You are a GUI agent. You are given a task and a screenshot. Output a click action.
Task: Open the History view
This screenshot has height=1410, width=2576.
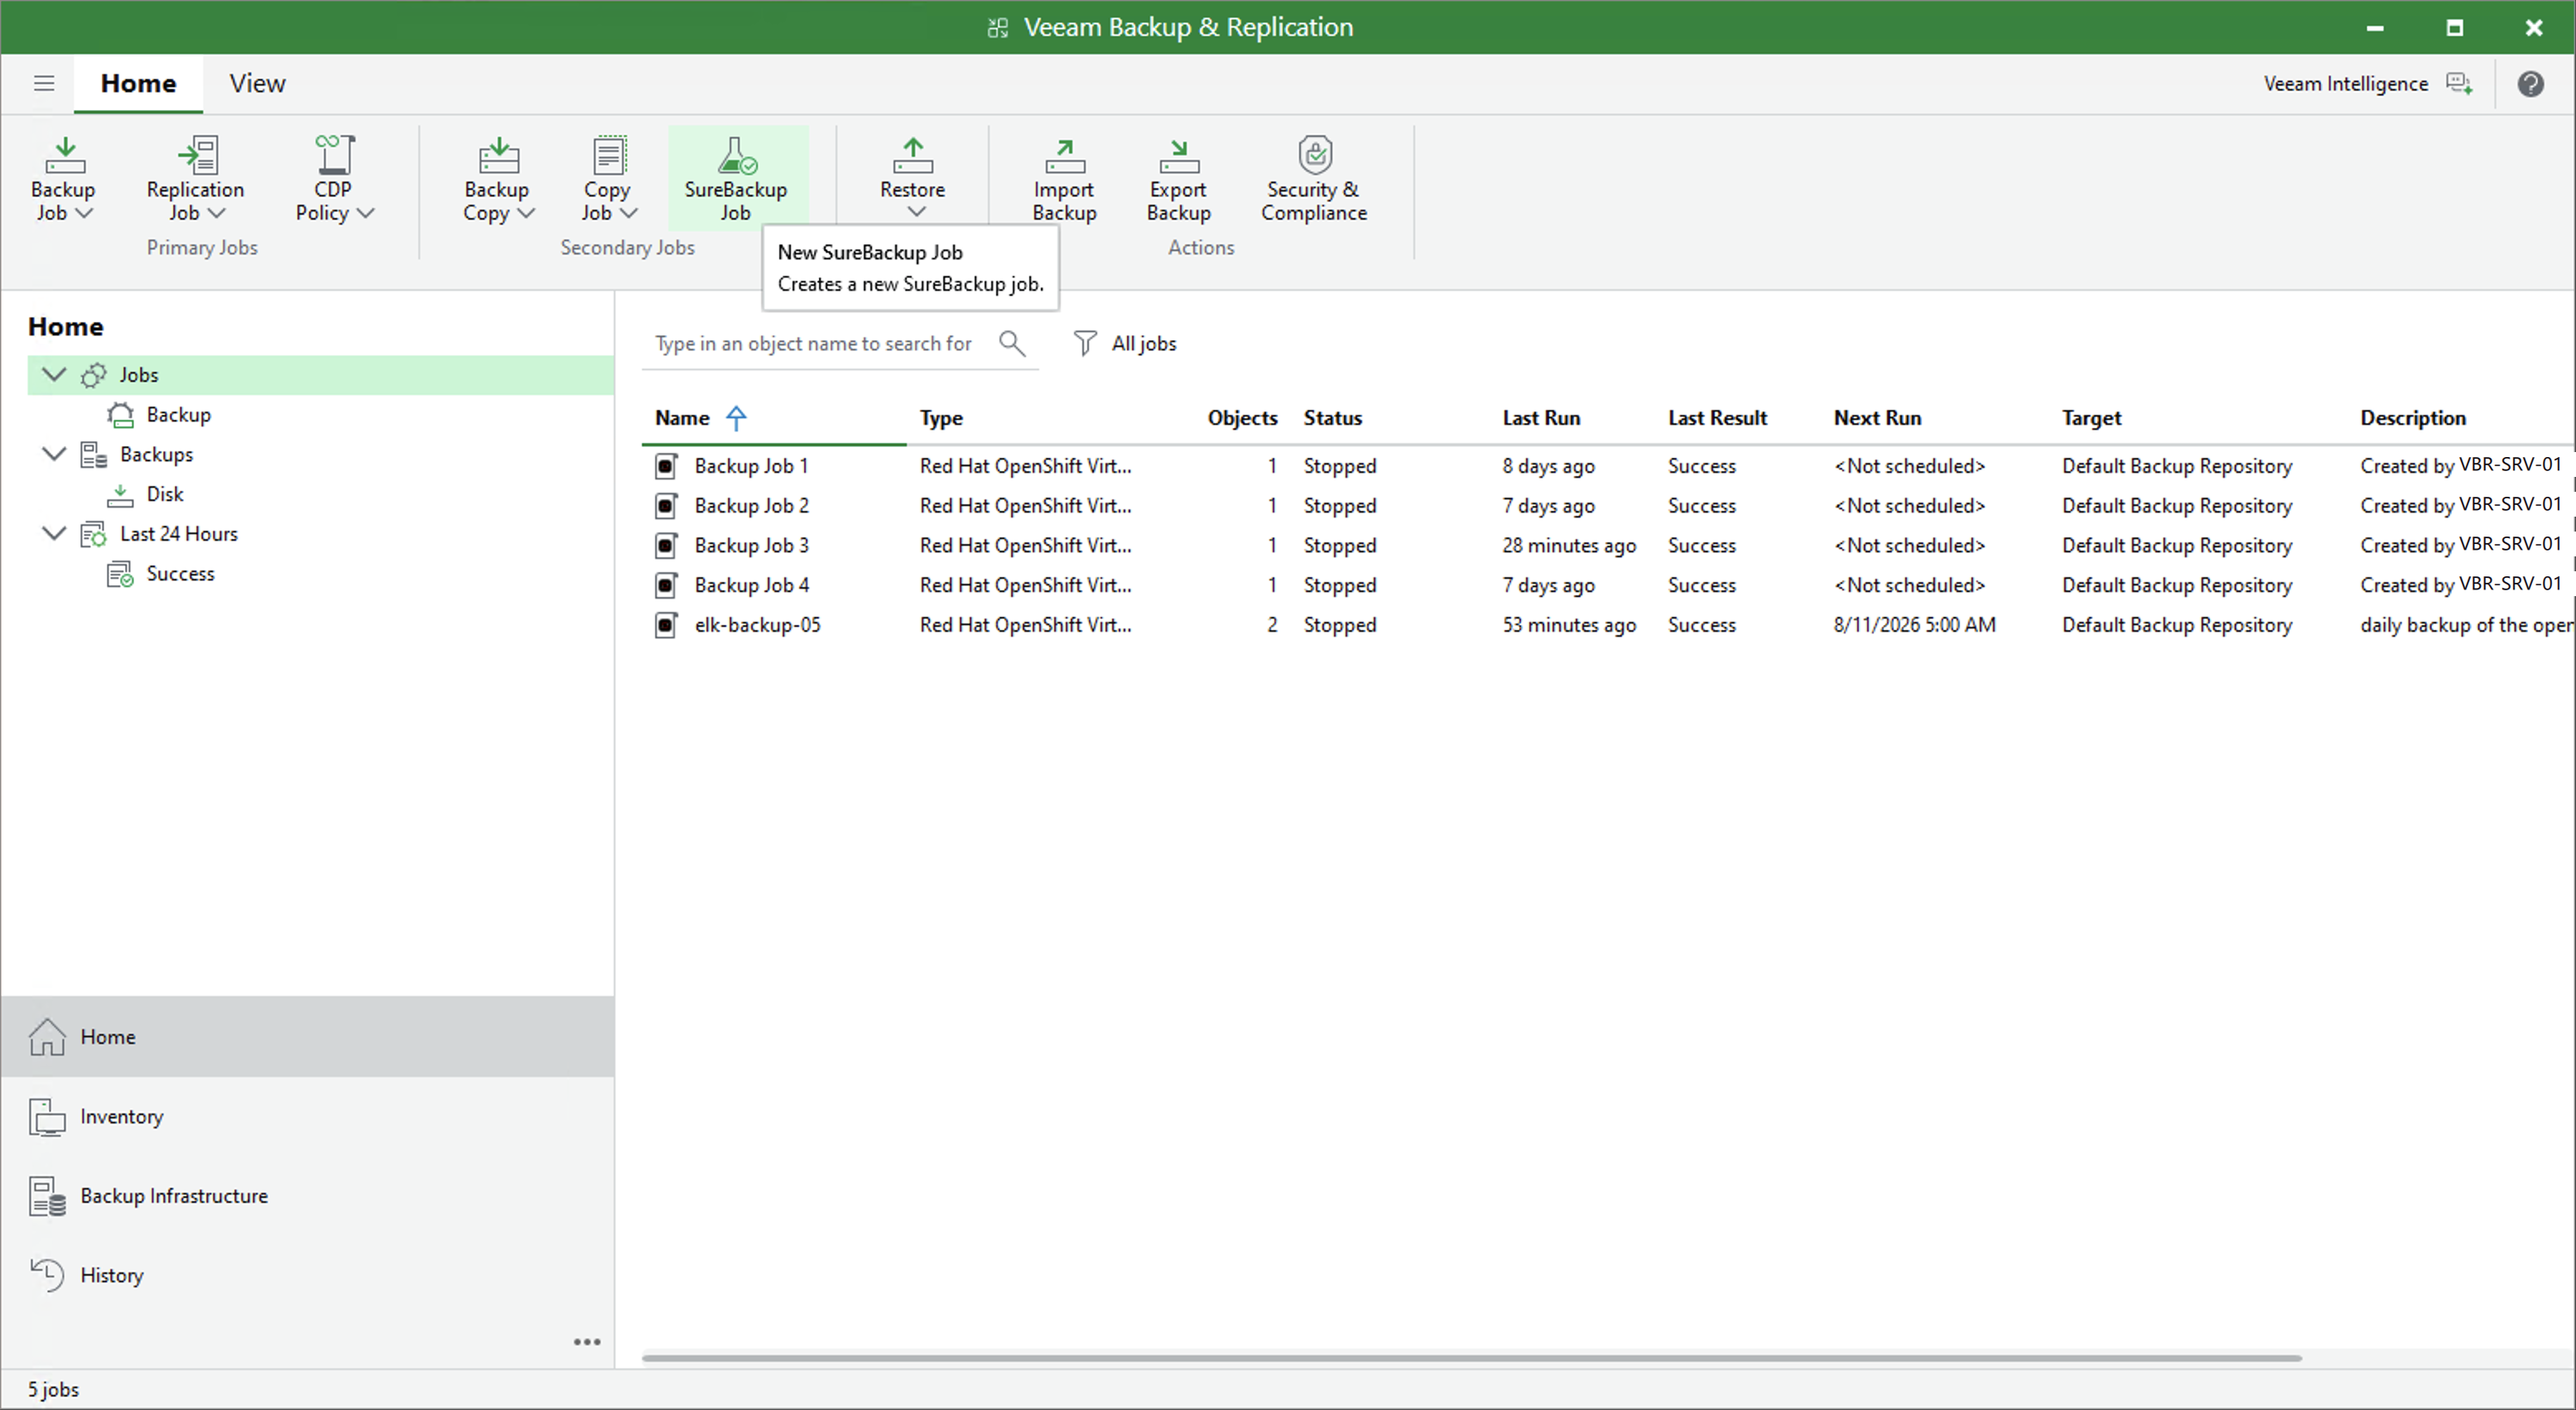tap(307, 1275)
